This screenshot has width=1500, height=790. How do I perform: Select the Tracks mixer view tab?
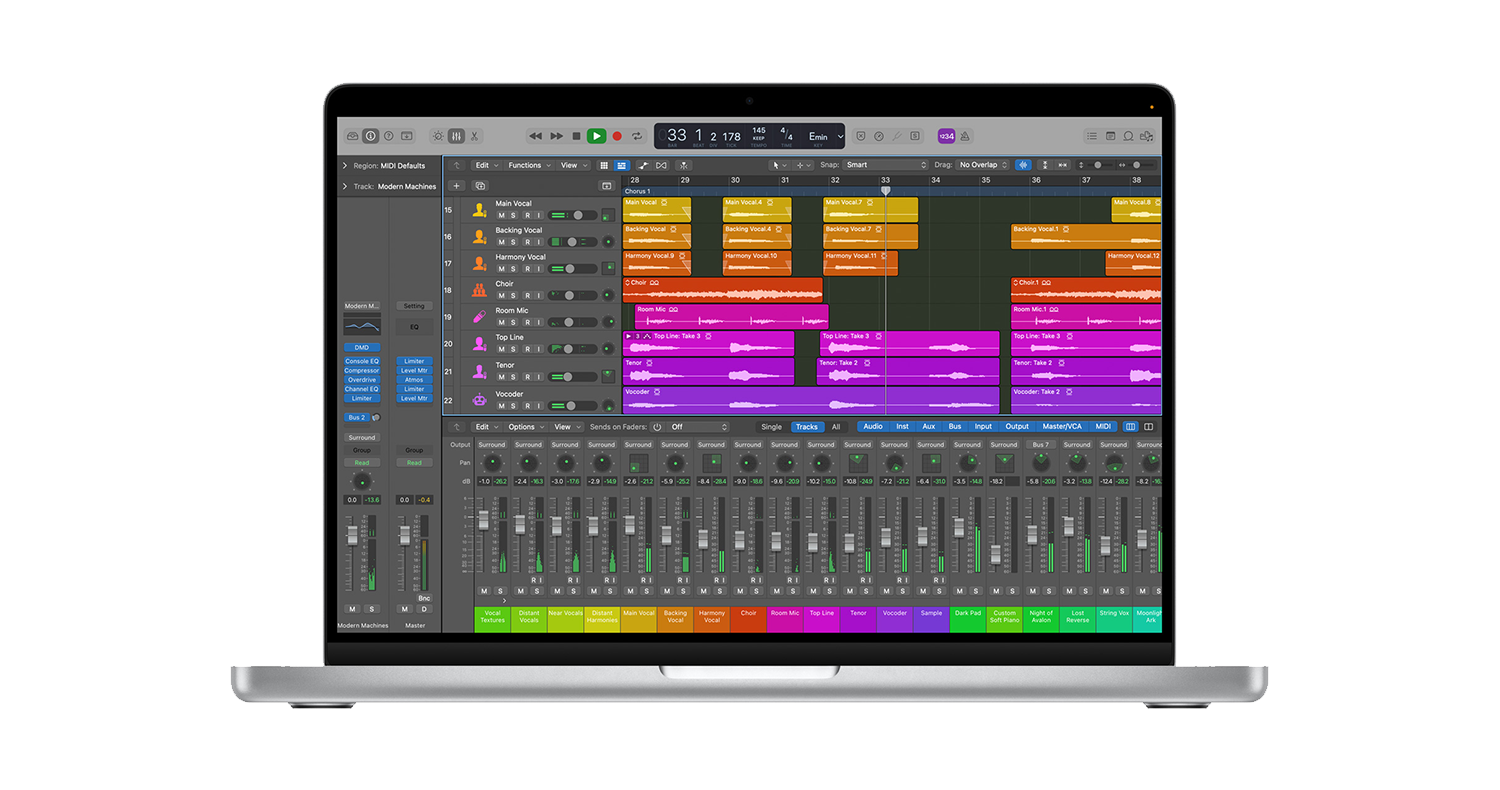click(x=806, y=427)
